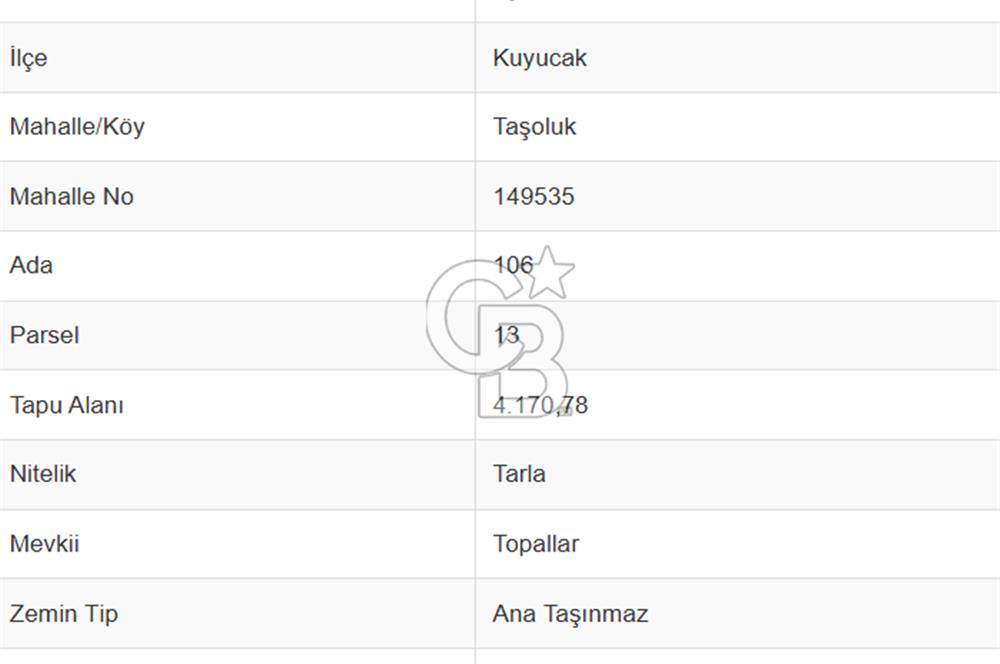Image resolution: width=1000 pixels, height=664 pixels.
Task: Select the Parsel label cell
Action: click(x=237, y=336)
